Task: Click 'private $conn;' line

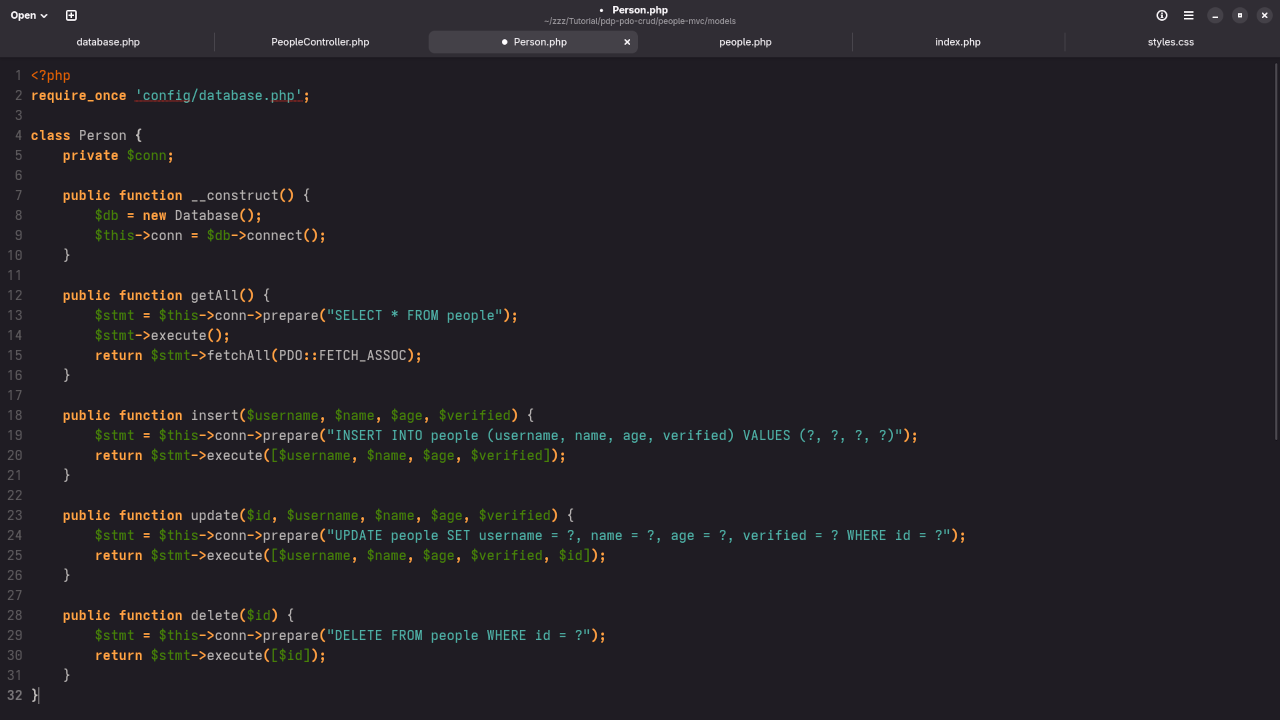Action: 118,155
